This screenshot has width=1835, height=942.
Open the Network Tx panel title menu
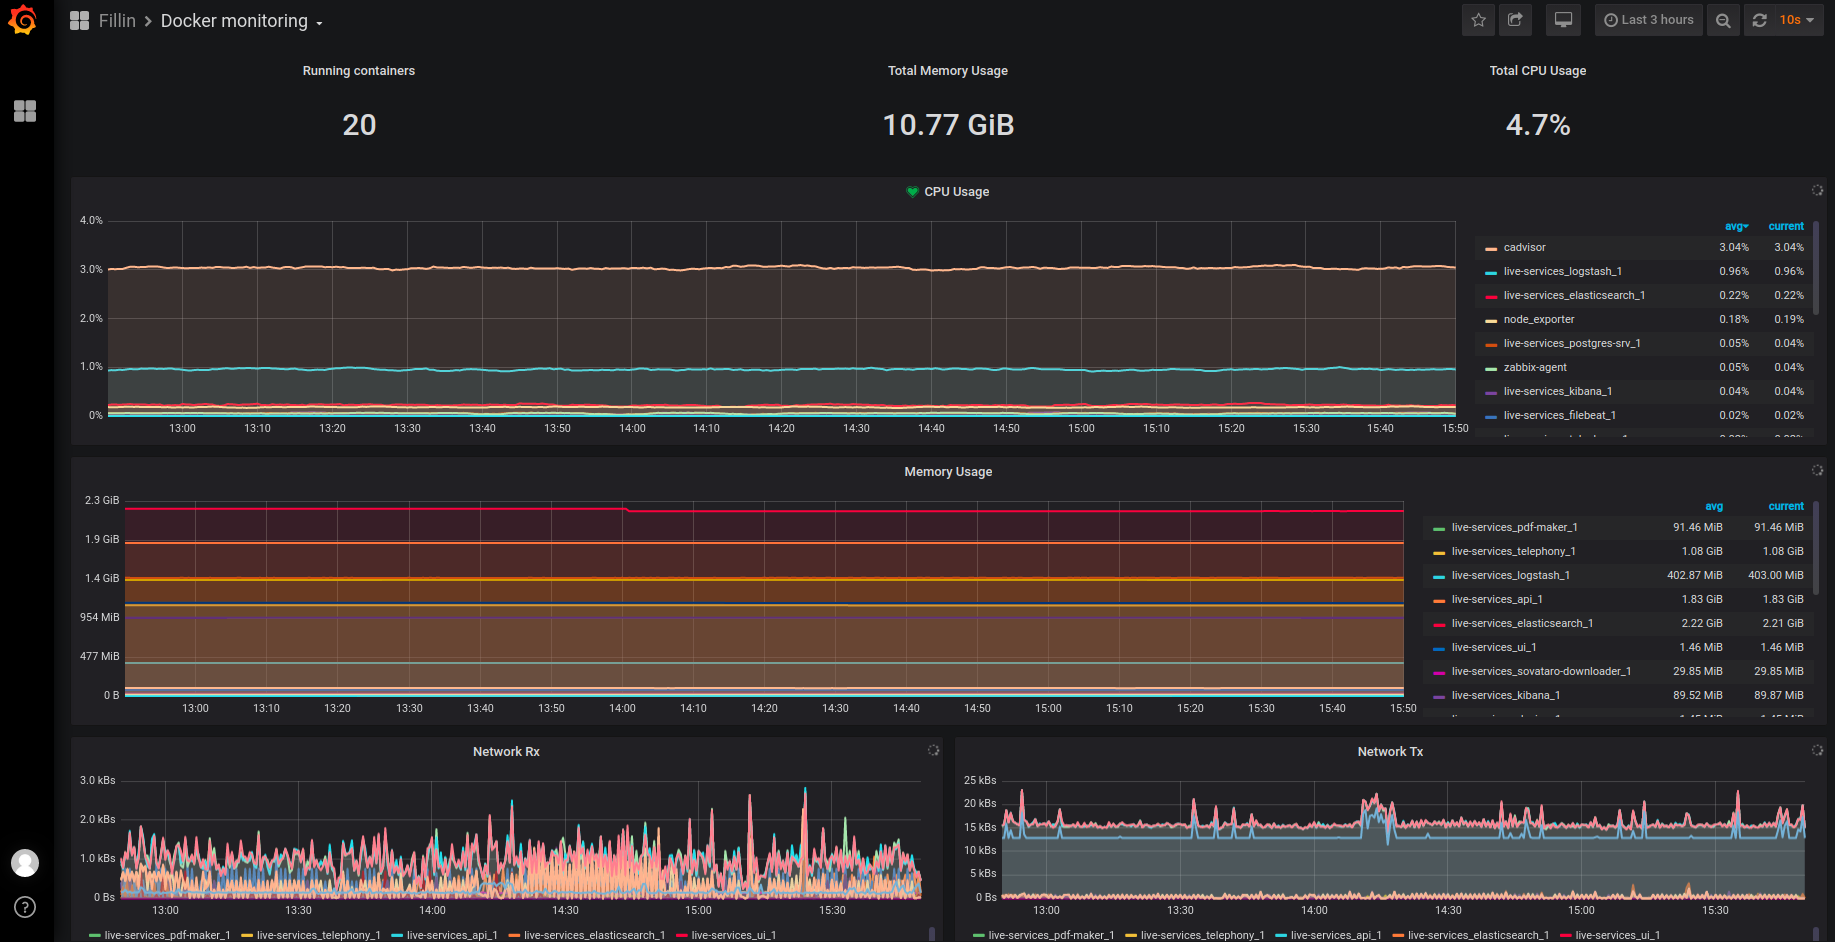click(1390, 752)
